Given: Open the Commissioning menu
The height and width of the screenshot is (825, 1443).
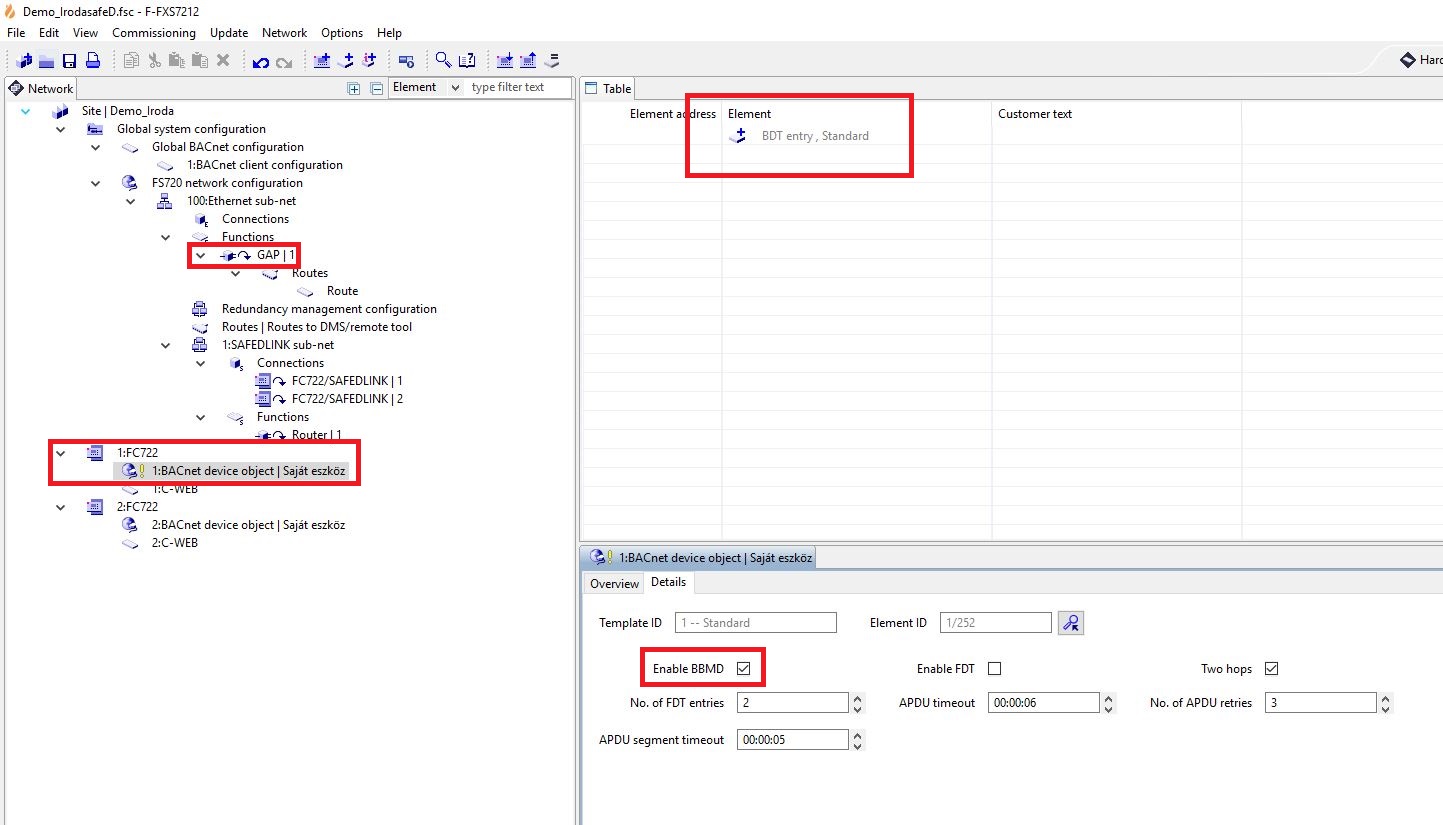Looking at the screenshot, I should pos(154,33).
